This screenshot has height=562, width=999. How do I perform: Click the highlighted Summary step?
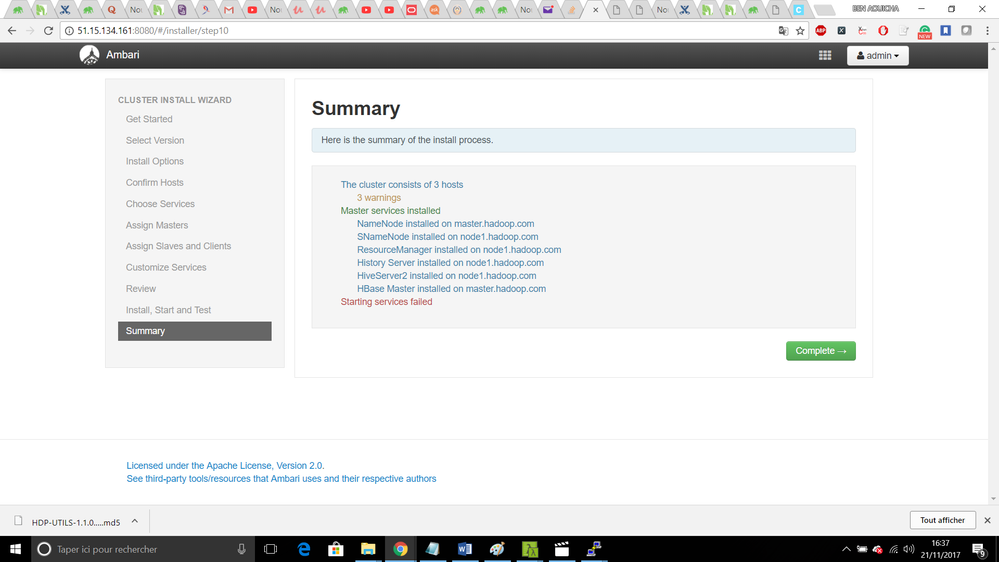pyautogui.click(x=194, y=331)
